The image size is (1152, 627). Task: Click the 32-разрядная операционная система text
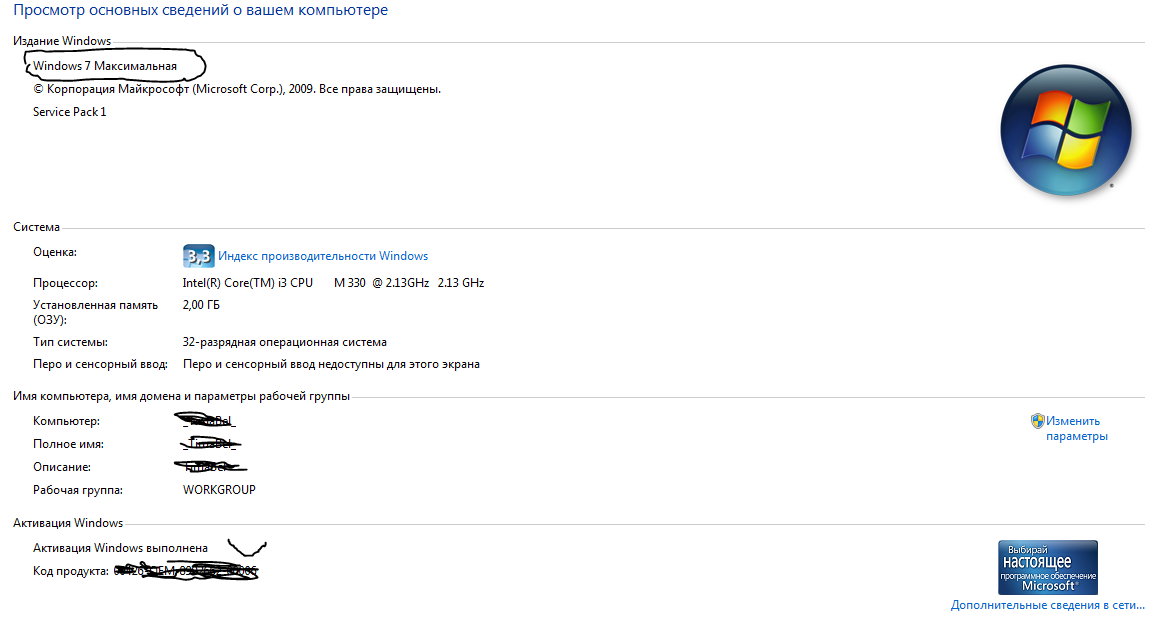coord(284,343)
